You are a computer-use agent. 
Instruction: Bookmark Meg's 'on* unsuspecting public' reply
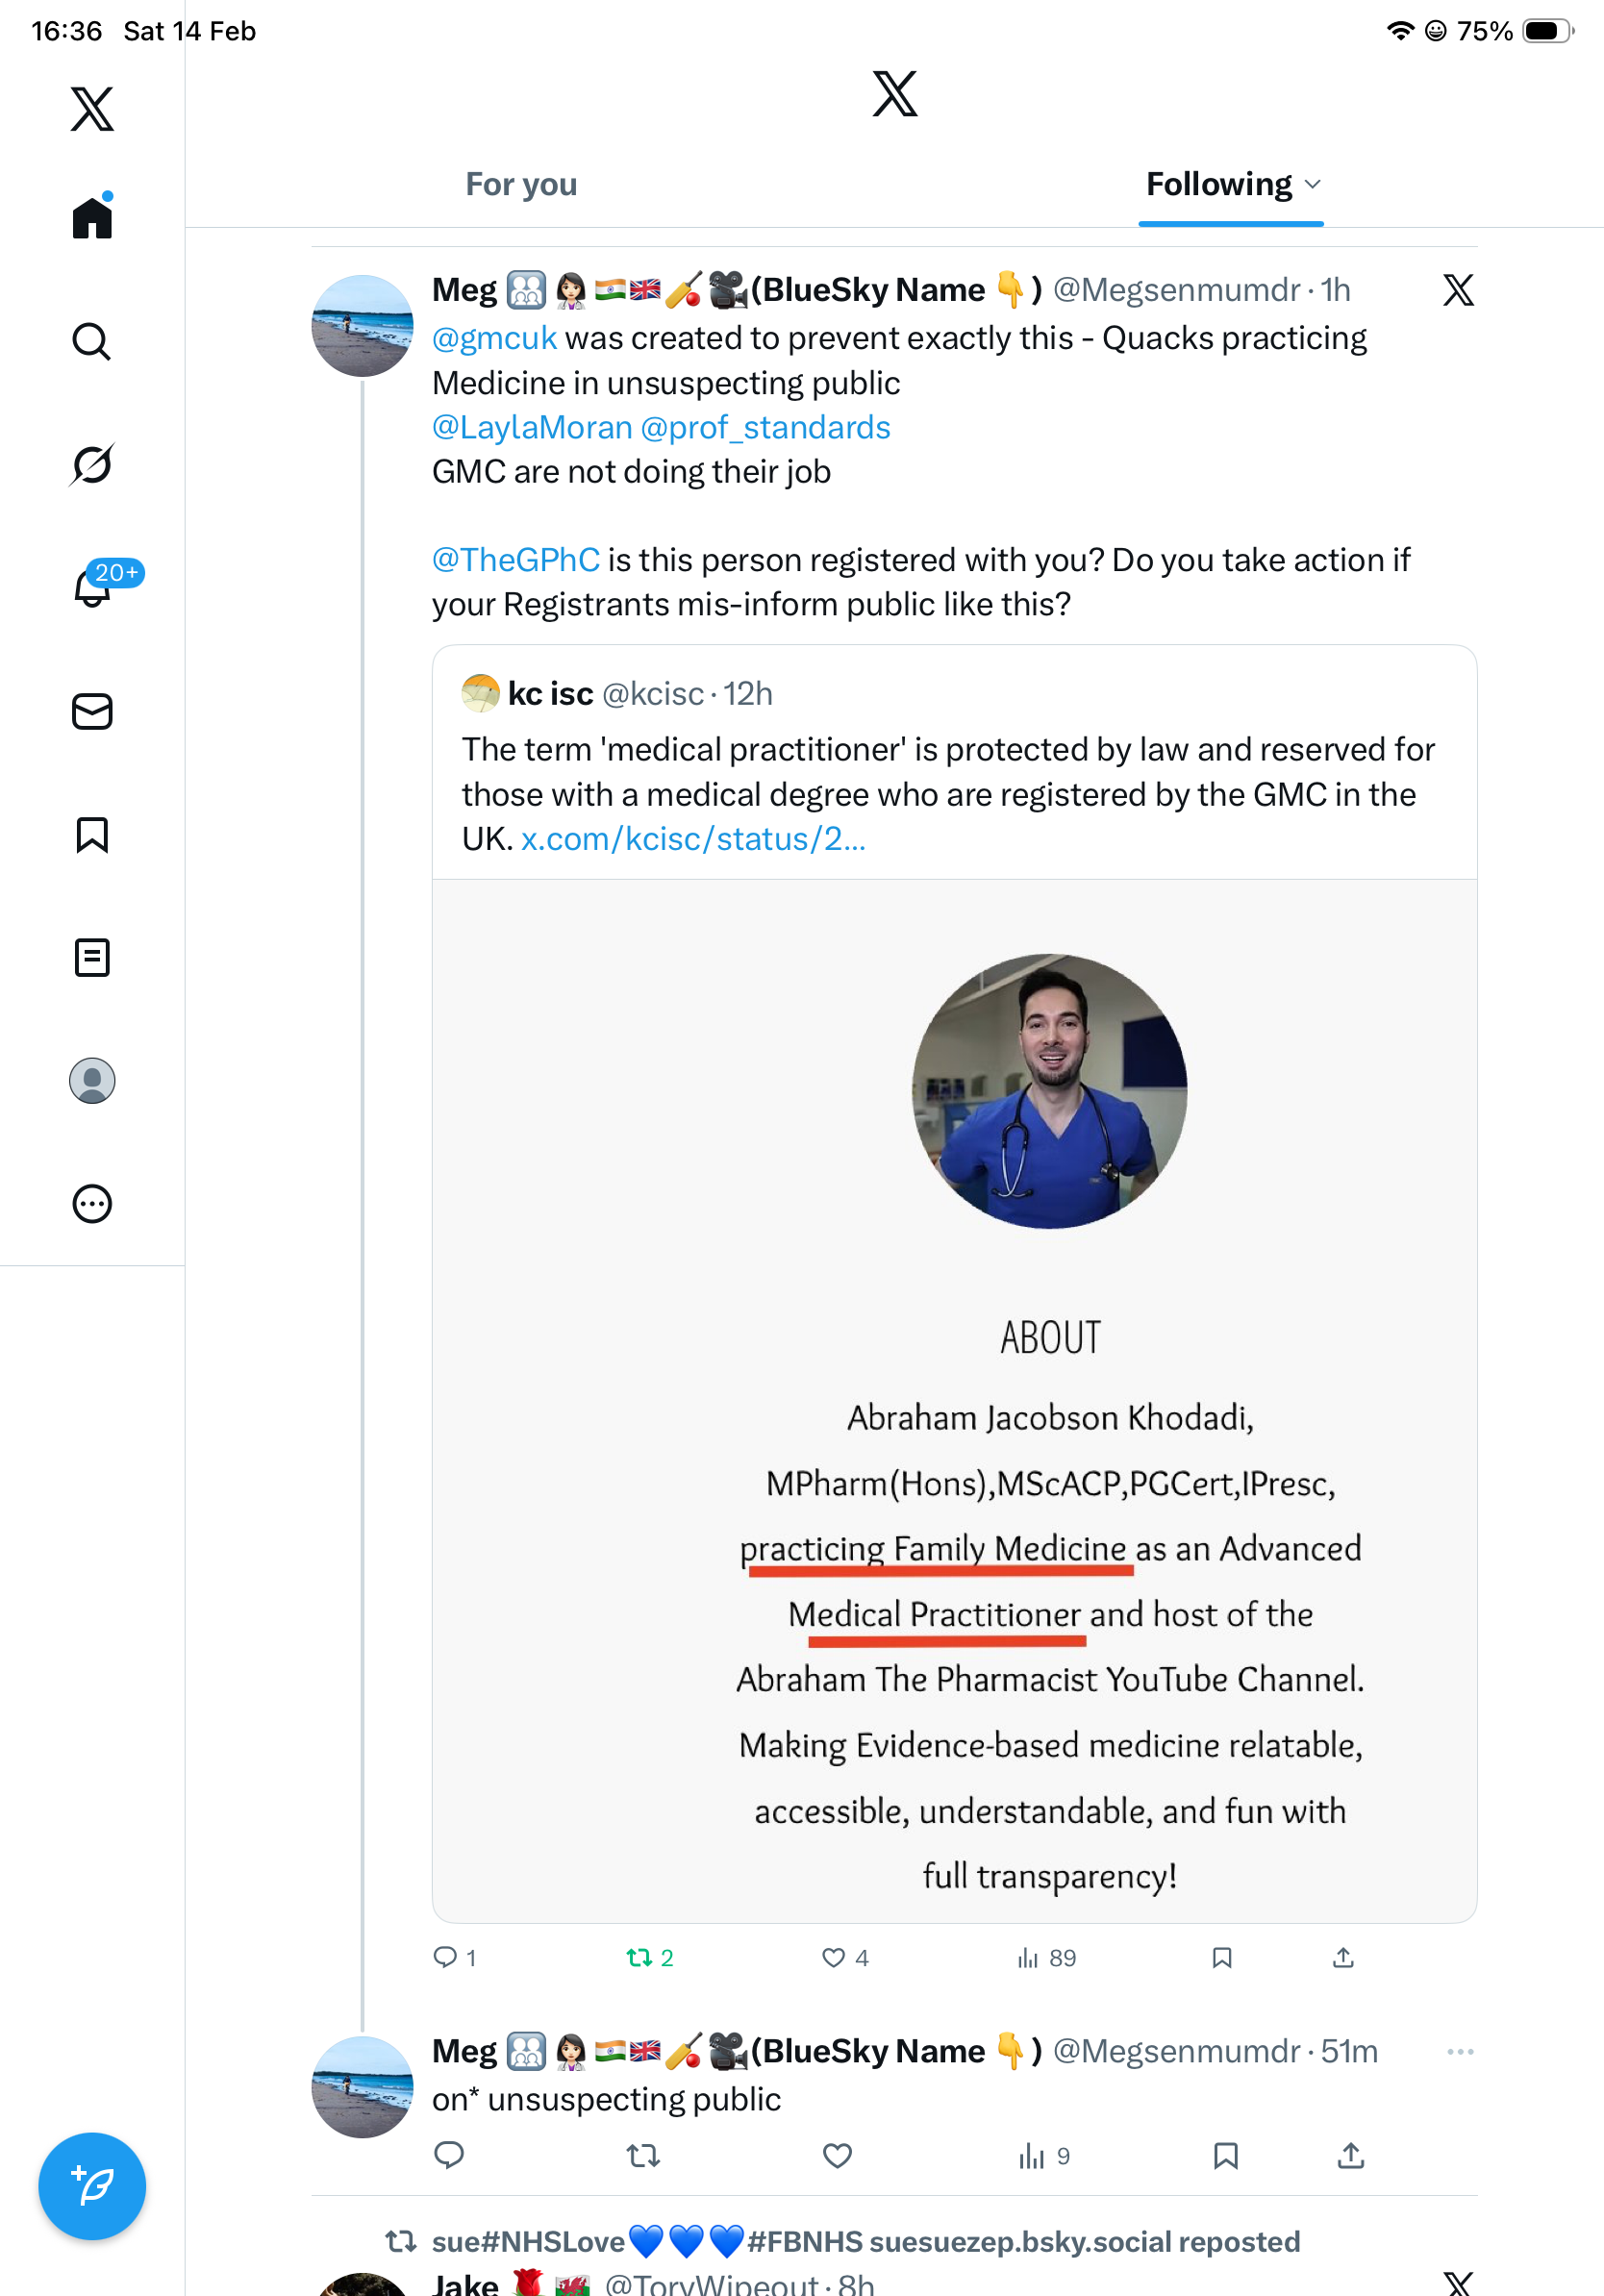pyautogui.click(x=1225, y=2156)
